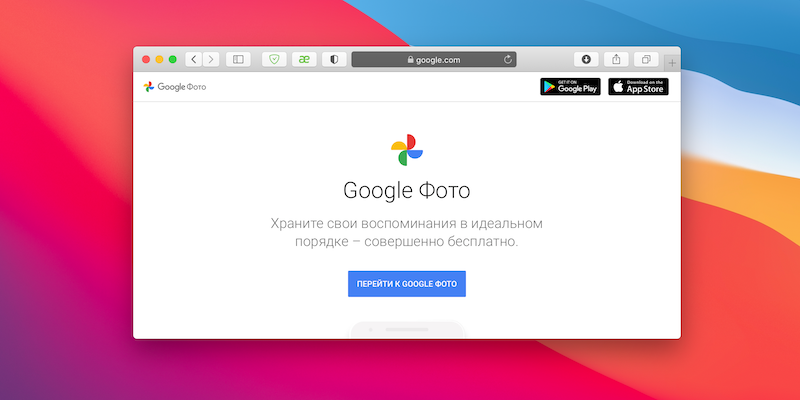Open the half-shaded privacy shield icon

[x=334, y=59]
